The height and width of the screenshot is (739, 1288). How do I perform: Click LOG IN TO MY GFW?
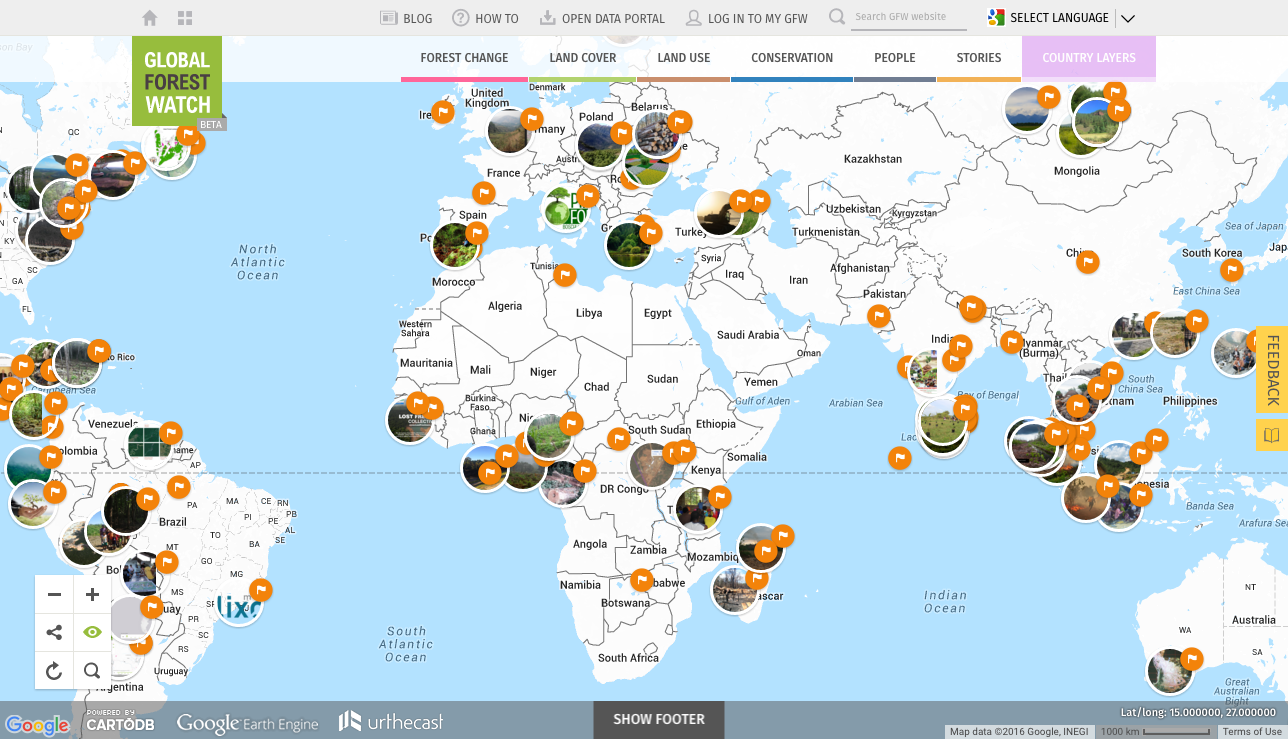click(747, 18)
